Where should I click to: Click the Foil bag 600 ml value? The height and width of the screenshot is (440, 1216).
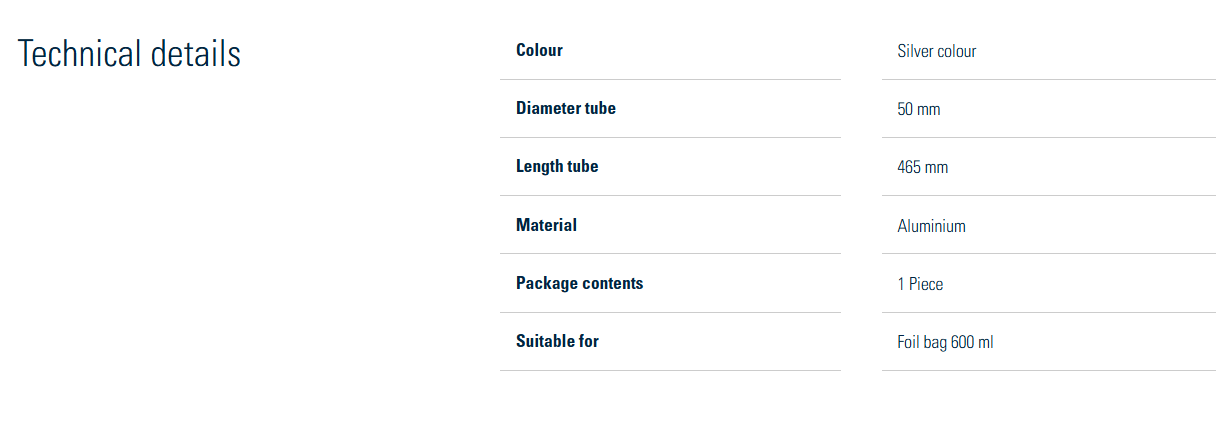pos(945,342)
